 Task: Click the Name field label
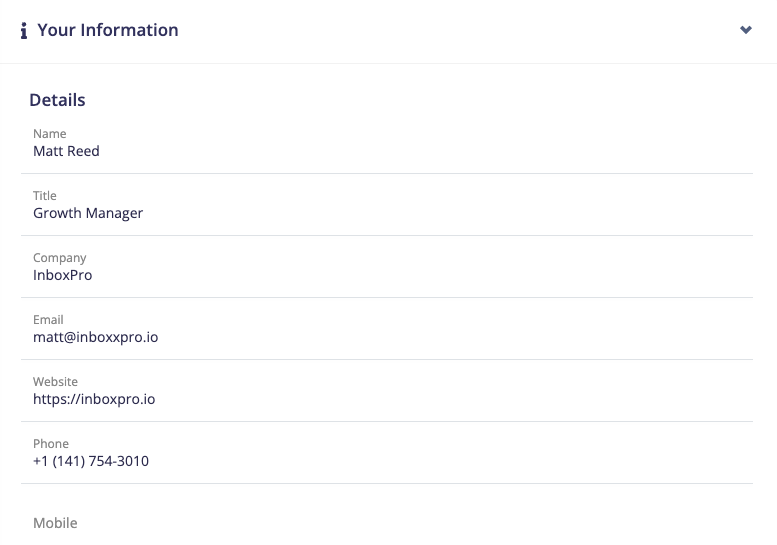(x=50, y=134)
